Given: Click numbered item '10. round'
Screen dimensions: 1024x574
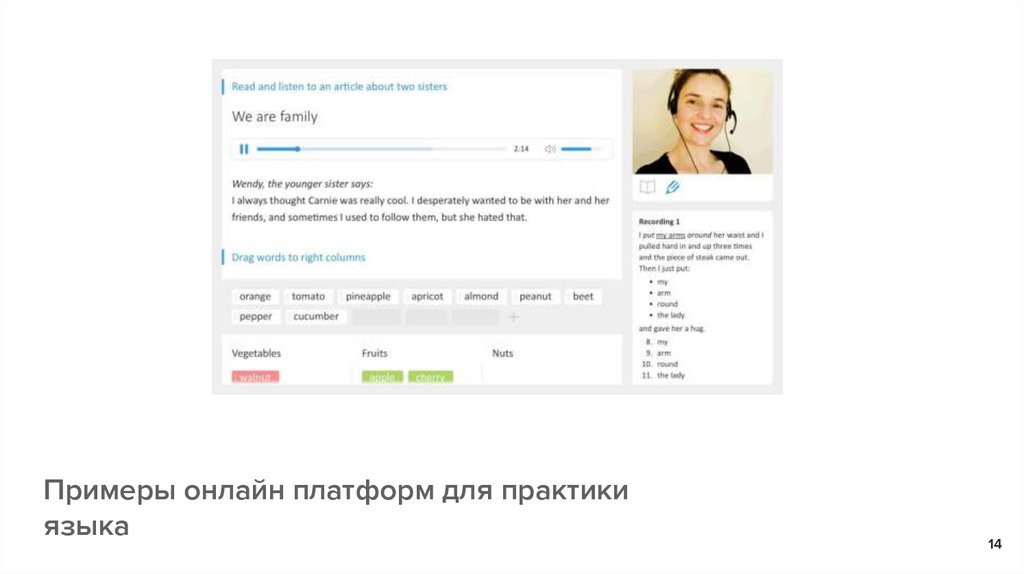Looking at the screenshot, I should 660,364.
